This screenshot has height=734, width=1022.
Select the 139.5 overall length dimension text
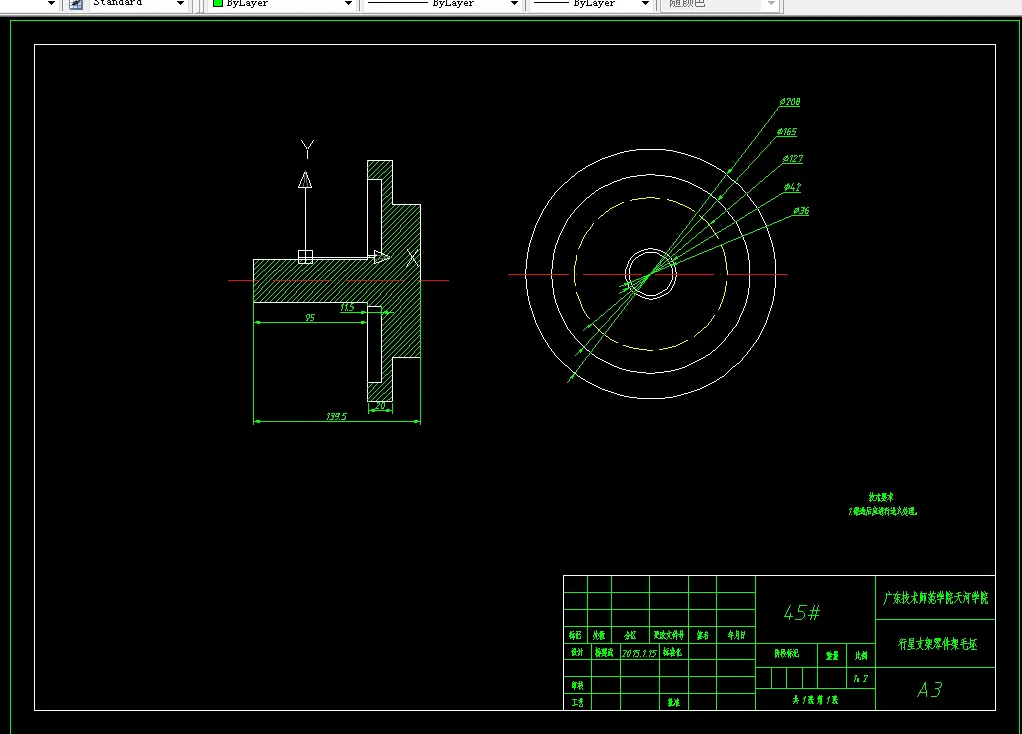click(336, 416)
